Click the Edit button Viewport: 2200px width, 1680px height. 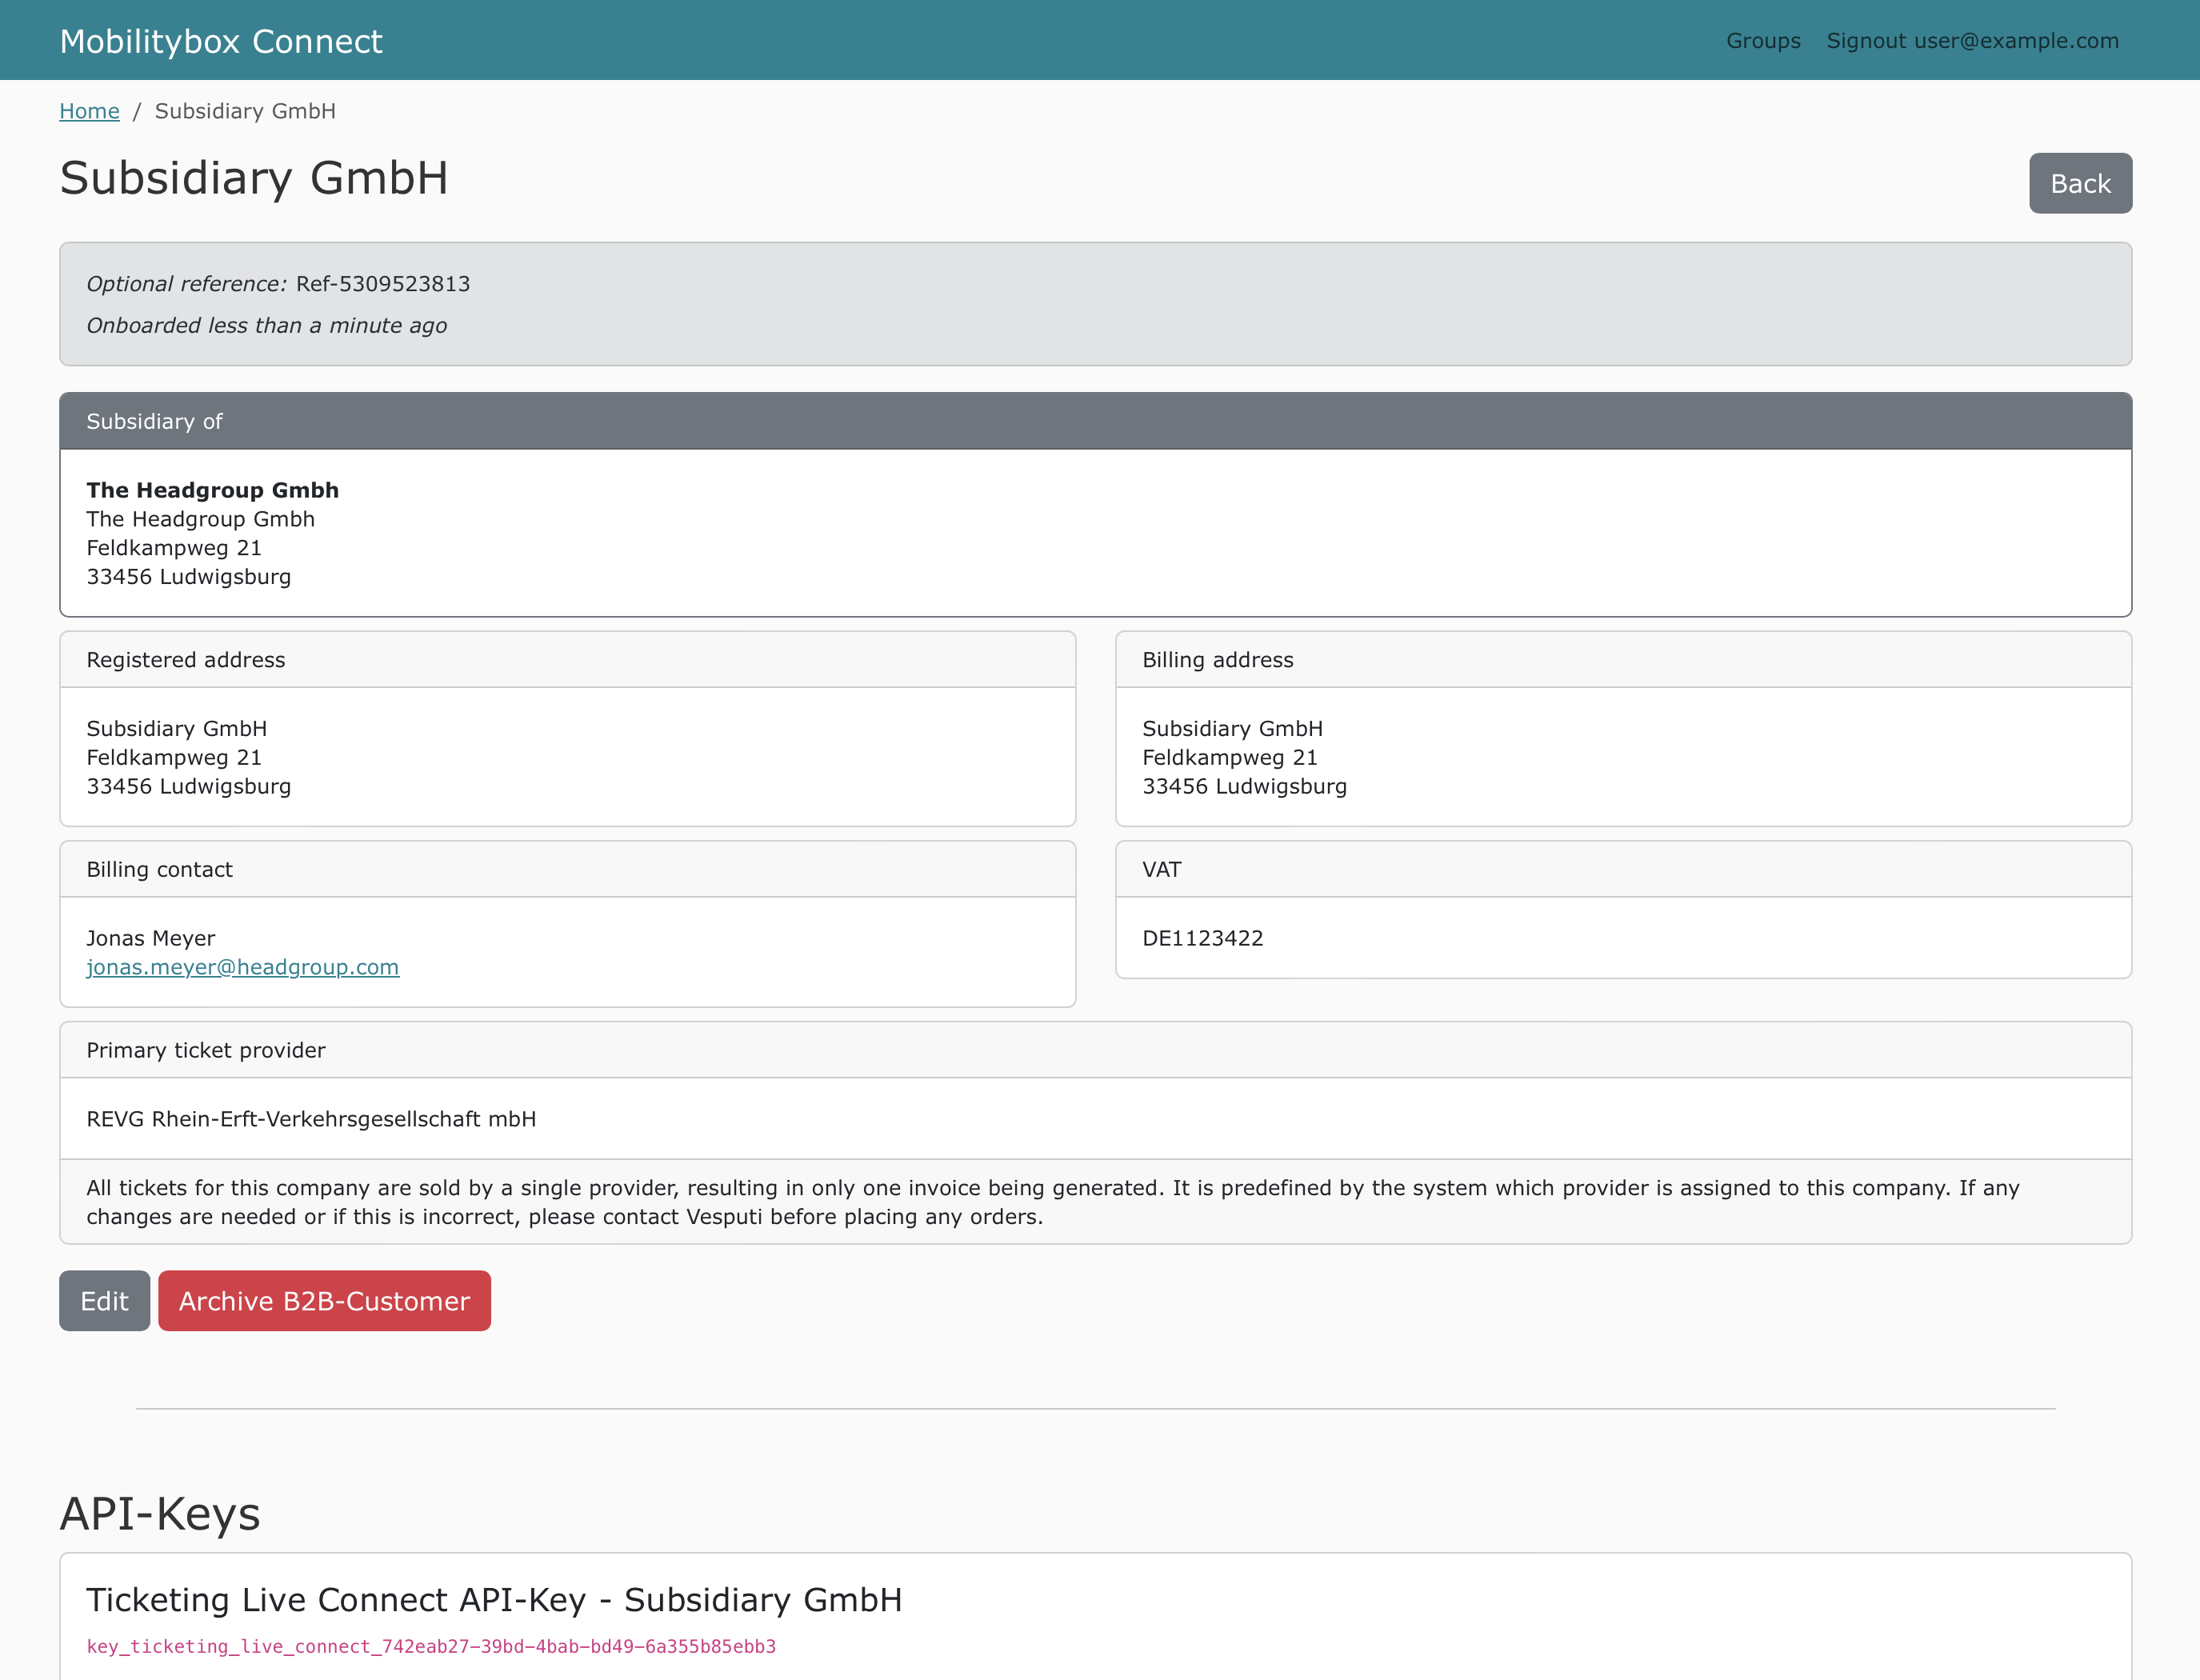(104, 1301)
